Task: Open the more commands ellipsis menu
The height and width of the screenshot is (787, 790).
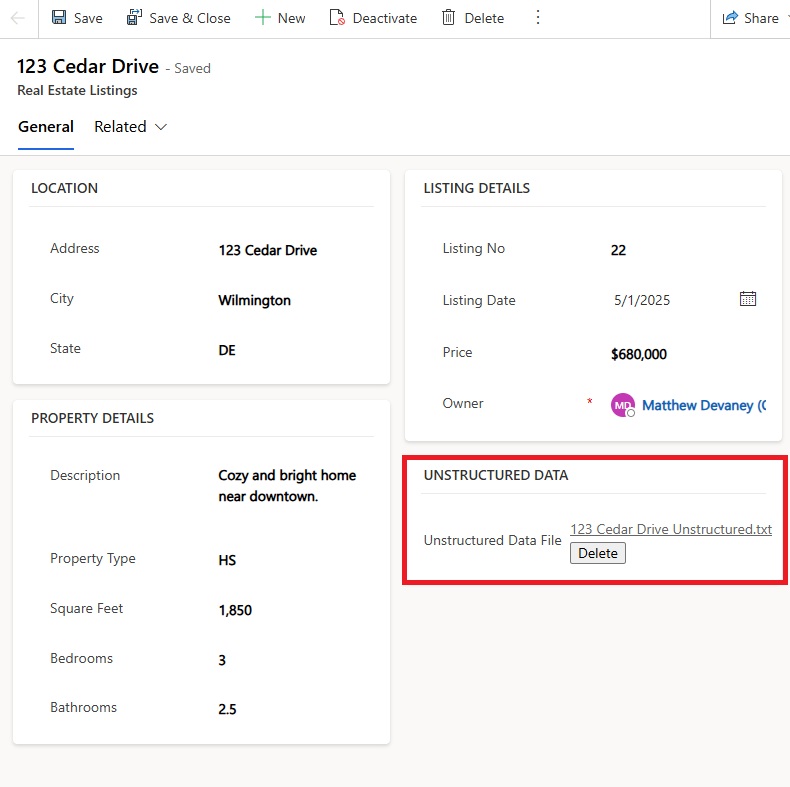Action: click(538, 18)
